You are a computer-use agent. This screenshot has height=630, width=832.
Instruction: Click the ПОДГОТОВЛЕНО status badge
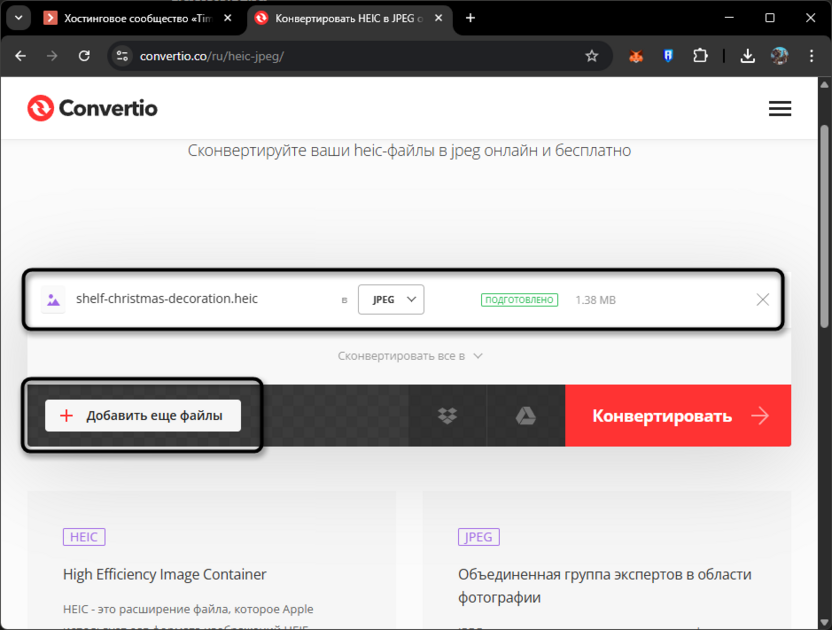tap(519, 299)
